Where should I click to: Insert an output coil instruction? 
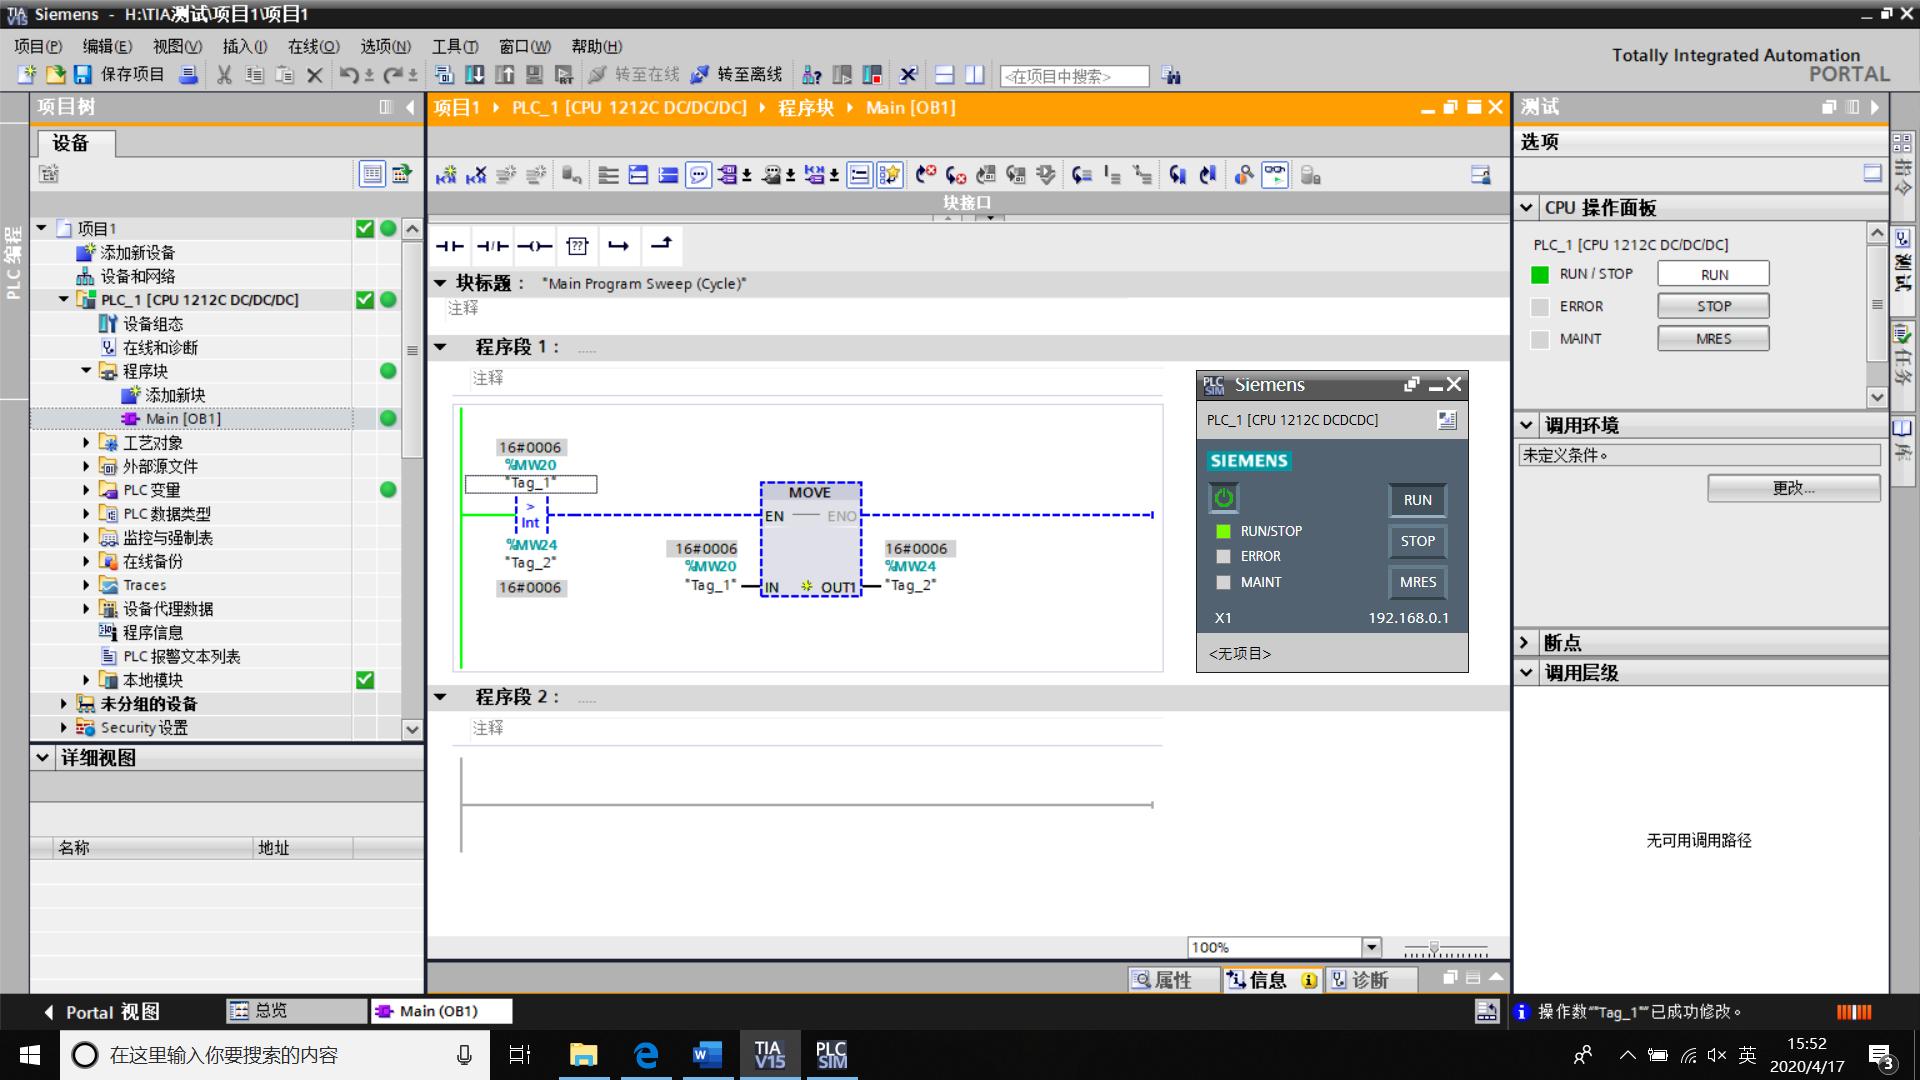pyautogui.click(x=535, y=246)
